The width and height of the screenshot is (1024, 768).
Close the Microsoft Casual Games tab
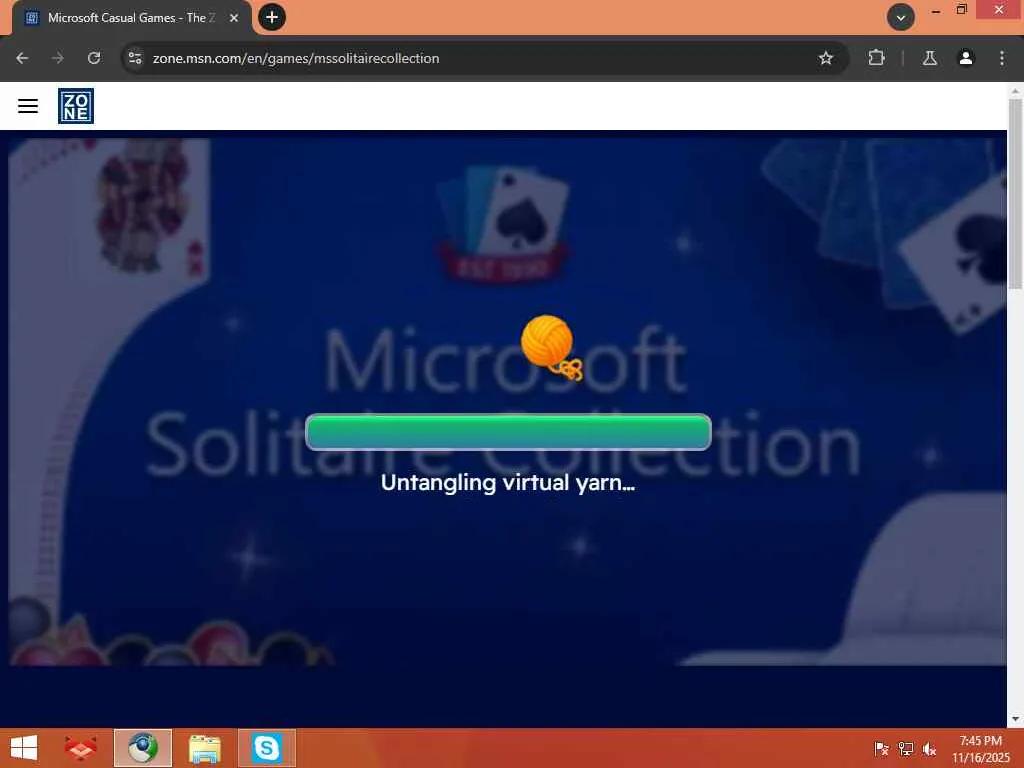(234, 18)
